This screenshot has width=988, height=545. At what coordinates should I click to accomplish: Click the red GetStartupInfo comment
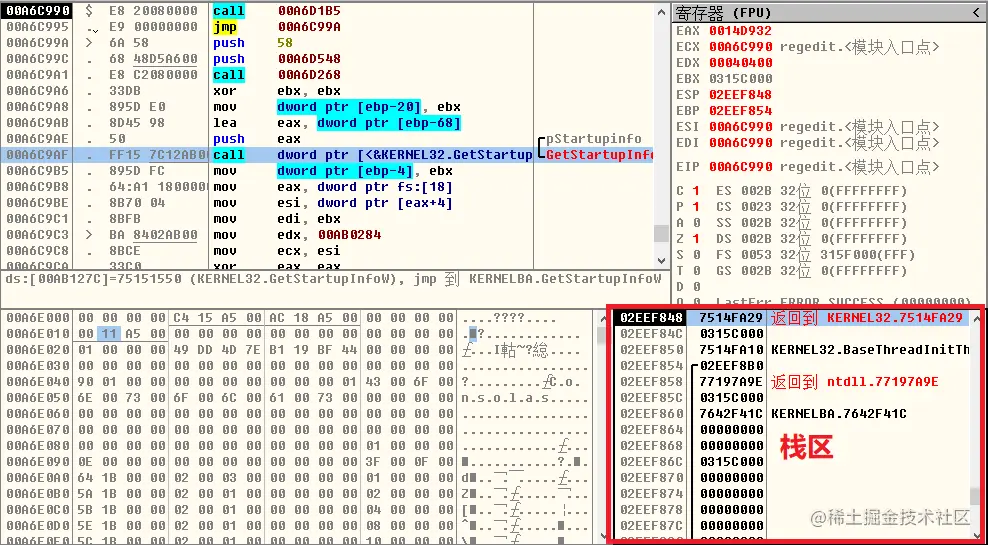click(599, 155)
